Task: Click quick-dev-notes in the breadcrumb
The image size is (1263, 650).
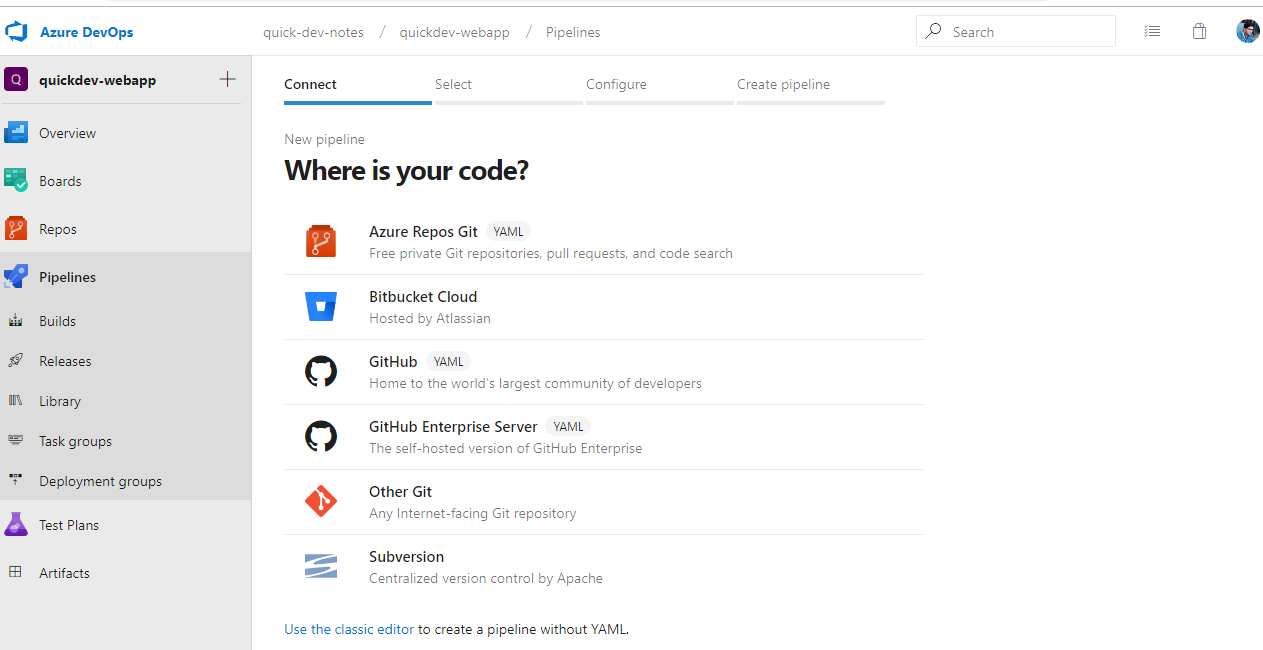Action: (313, 32)
